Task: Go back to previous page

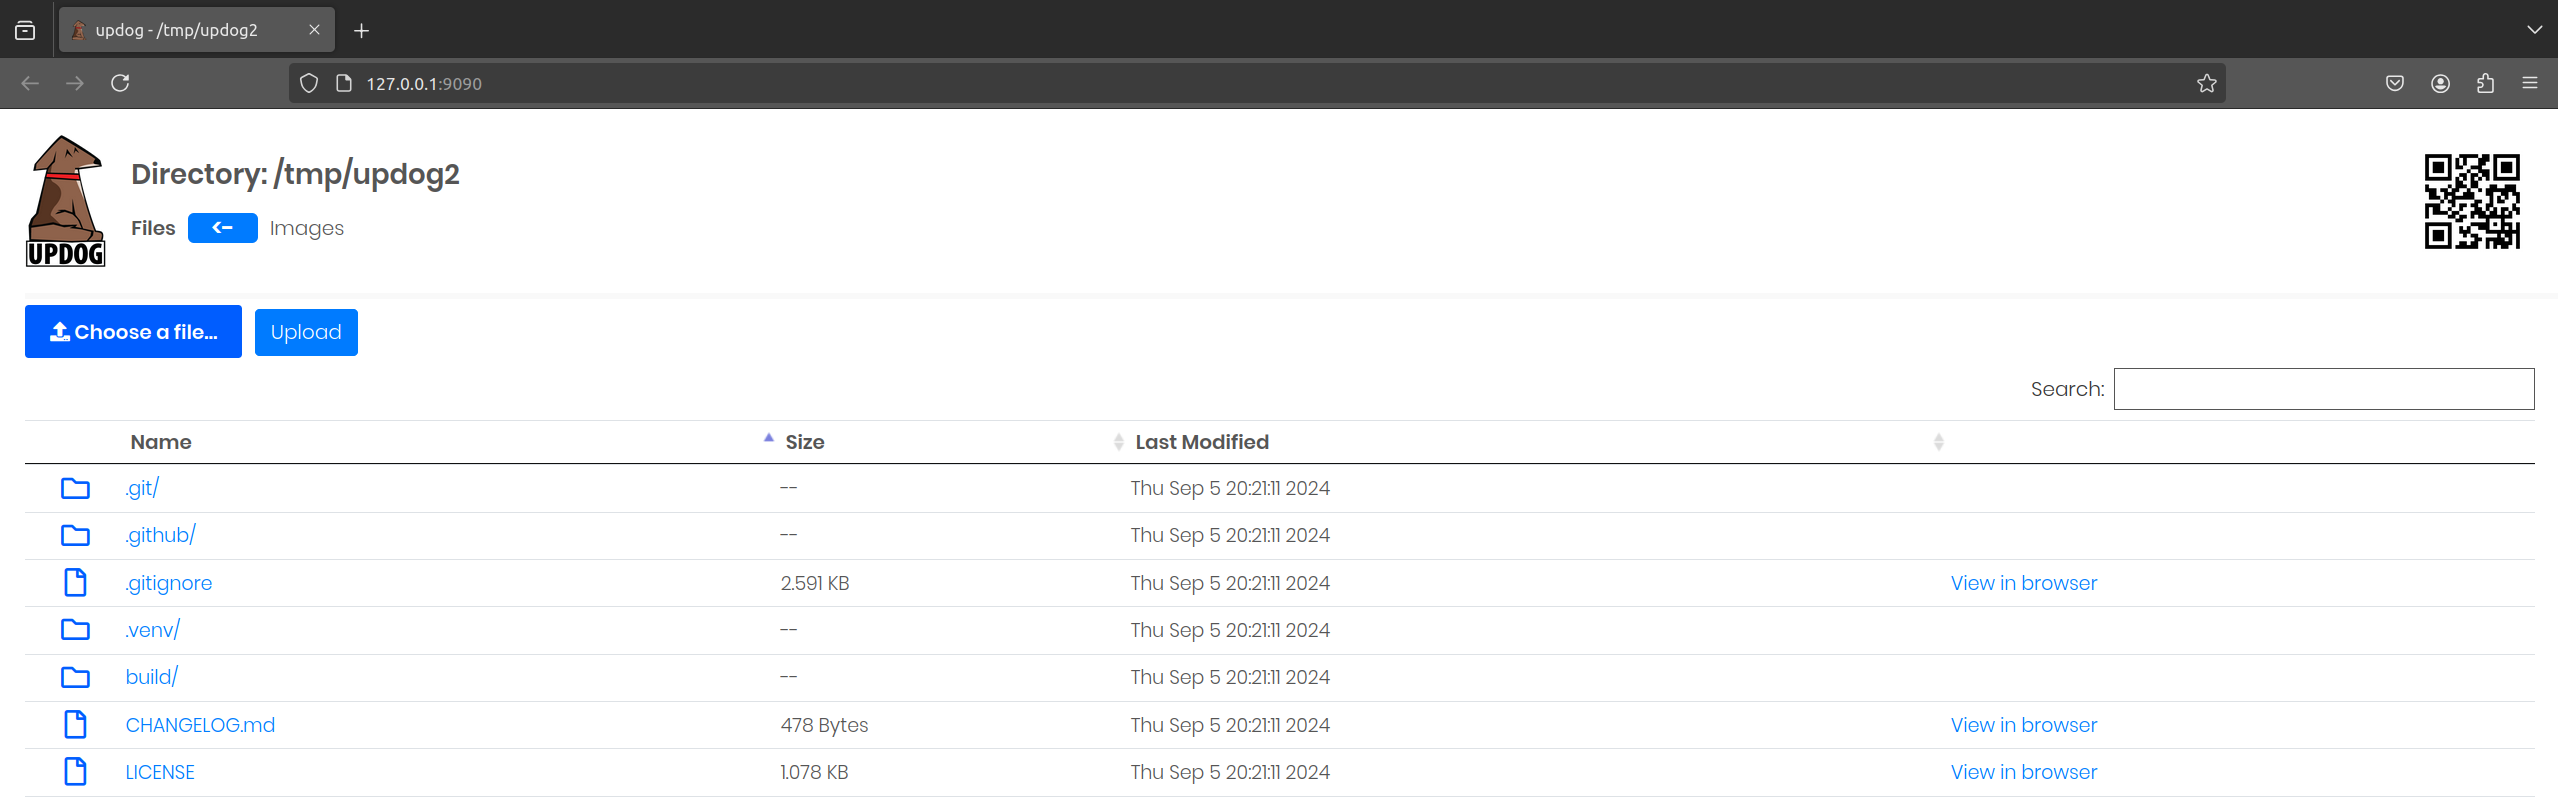Action: click(x=30, y=83)
